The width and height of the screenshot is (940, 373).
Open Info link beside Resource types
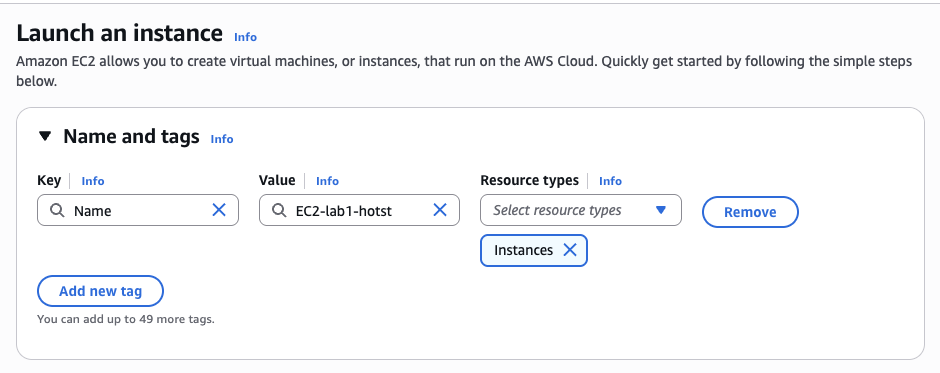(x=610, y=181)
